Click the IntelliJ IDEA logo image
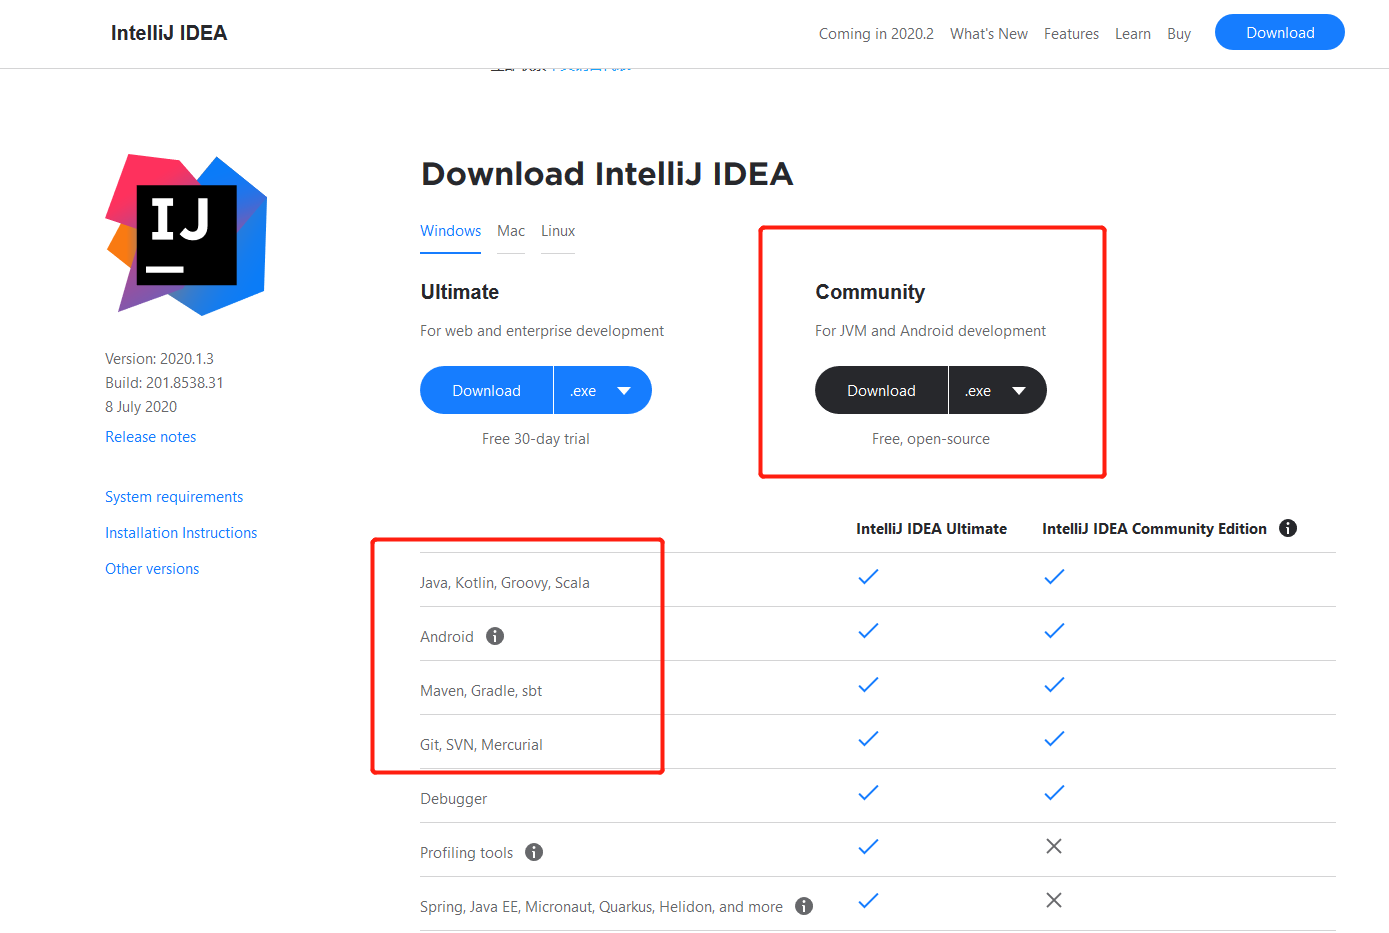The width and height of the screenshot is (1389, 933). [187, 235]
